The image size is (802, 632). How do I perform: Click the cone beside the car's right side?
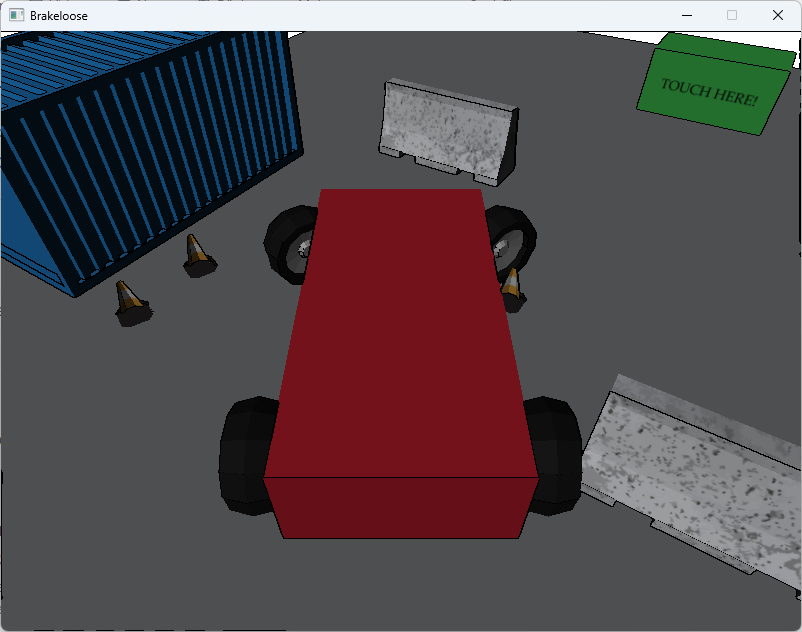coord(513,290)
